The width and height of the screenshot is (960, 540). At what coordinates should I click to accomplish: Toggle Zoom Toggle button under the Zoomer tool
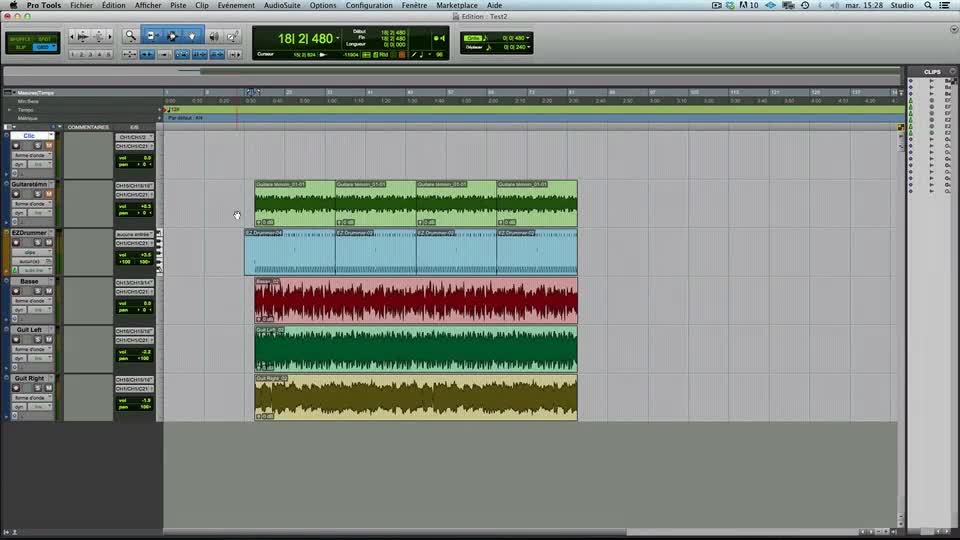click(x=129, y=54)
